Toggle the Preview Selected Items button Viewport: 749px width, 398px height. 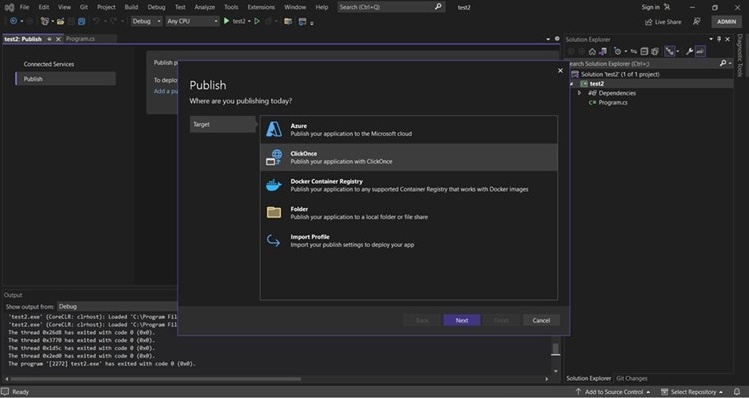click(700, 52)
